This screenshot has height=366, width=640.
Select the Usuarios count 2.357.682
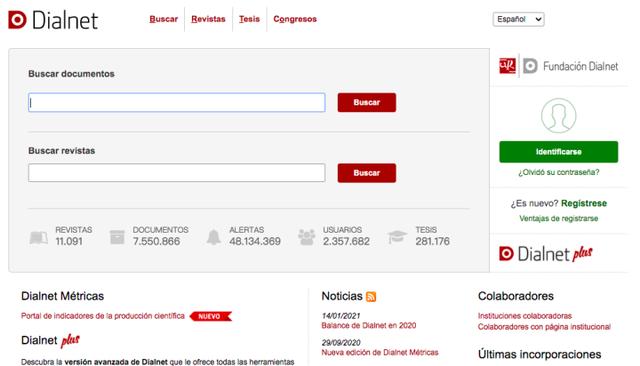pyautogui.click(x=346, y=242)
